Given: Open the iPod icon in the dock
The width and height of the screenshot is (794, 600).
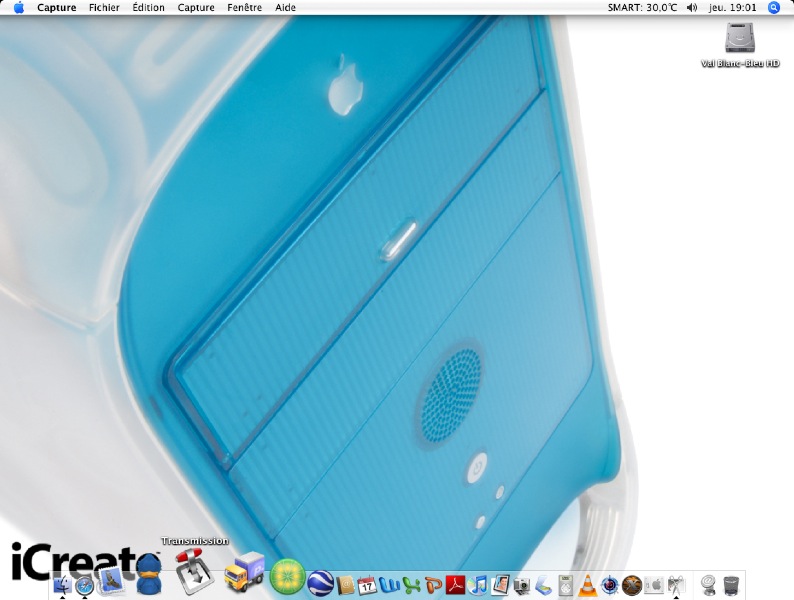Looking at the screenshot, I should click(x=565, y=586).
